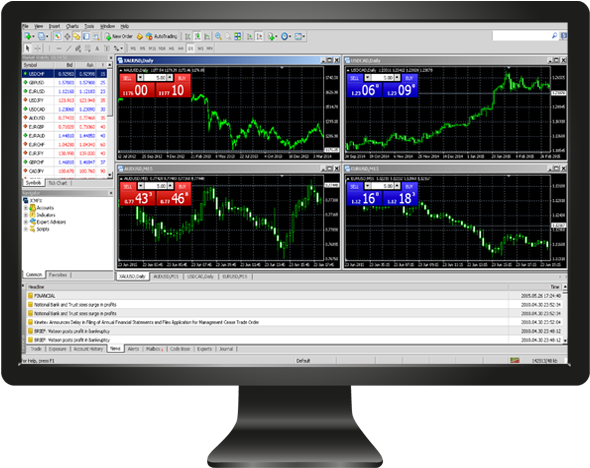Open the Charts menu
The image size is (590, 468).
[72, 26]
